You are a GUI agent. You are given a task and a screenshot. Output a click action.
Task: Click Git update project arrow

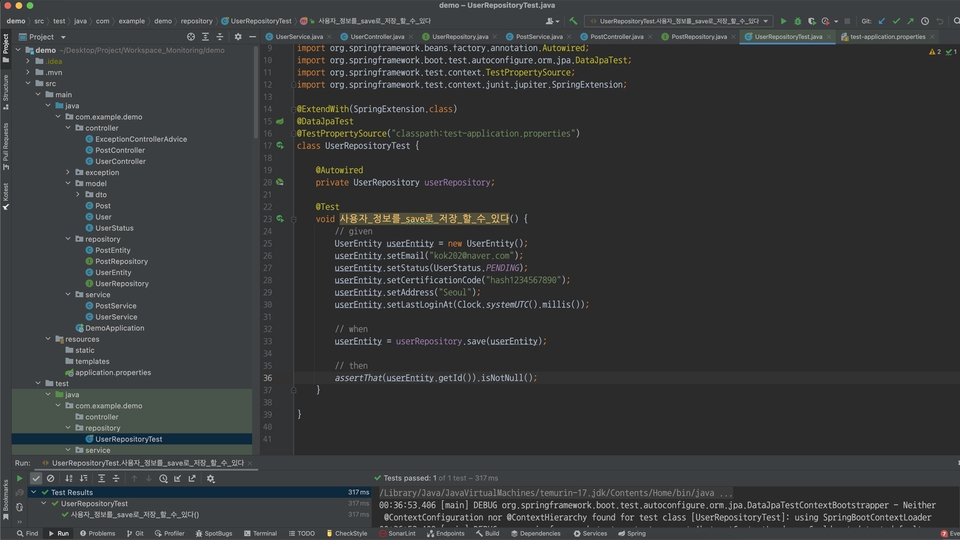click(x=882, y=21)
